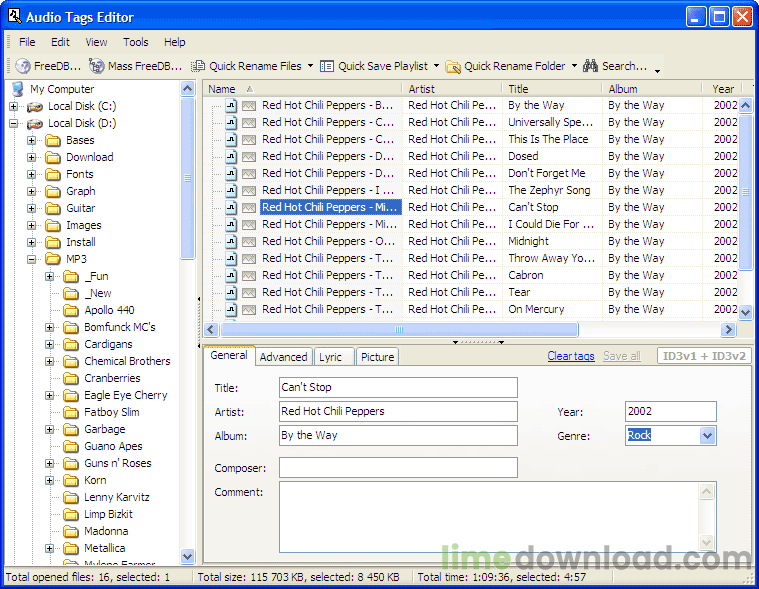Image resolution: width=759 pixels, height=589 pixels.
Task: Click the Quick Save Playlist icon
Action: (x=327, y=66)
